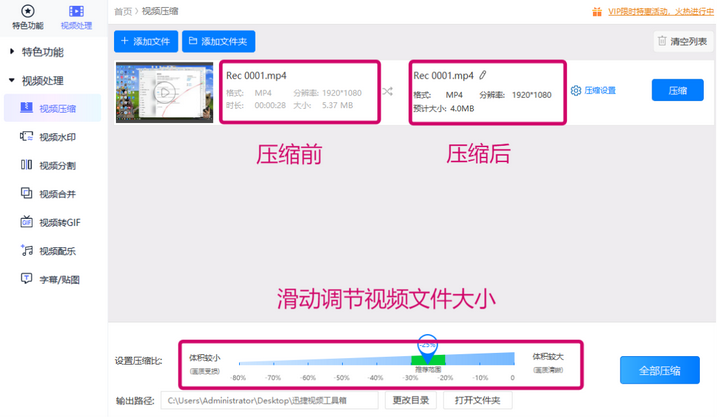Click the 添加文件夹 button

tap(219, 41)
